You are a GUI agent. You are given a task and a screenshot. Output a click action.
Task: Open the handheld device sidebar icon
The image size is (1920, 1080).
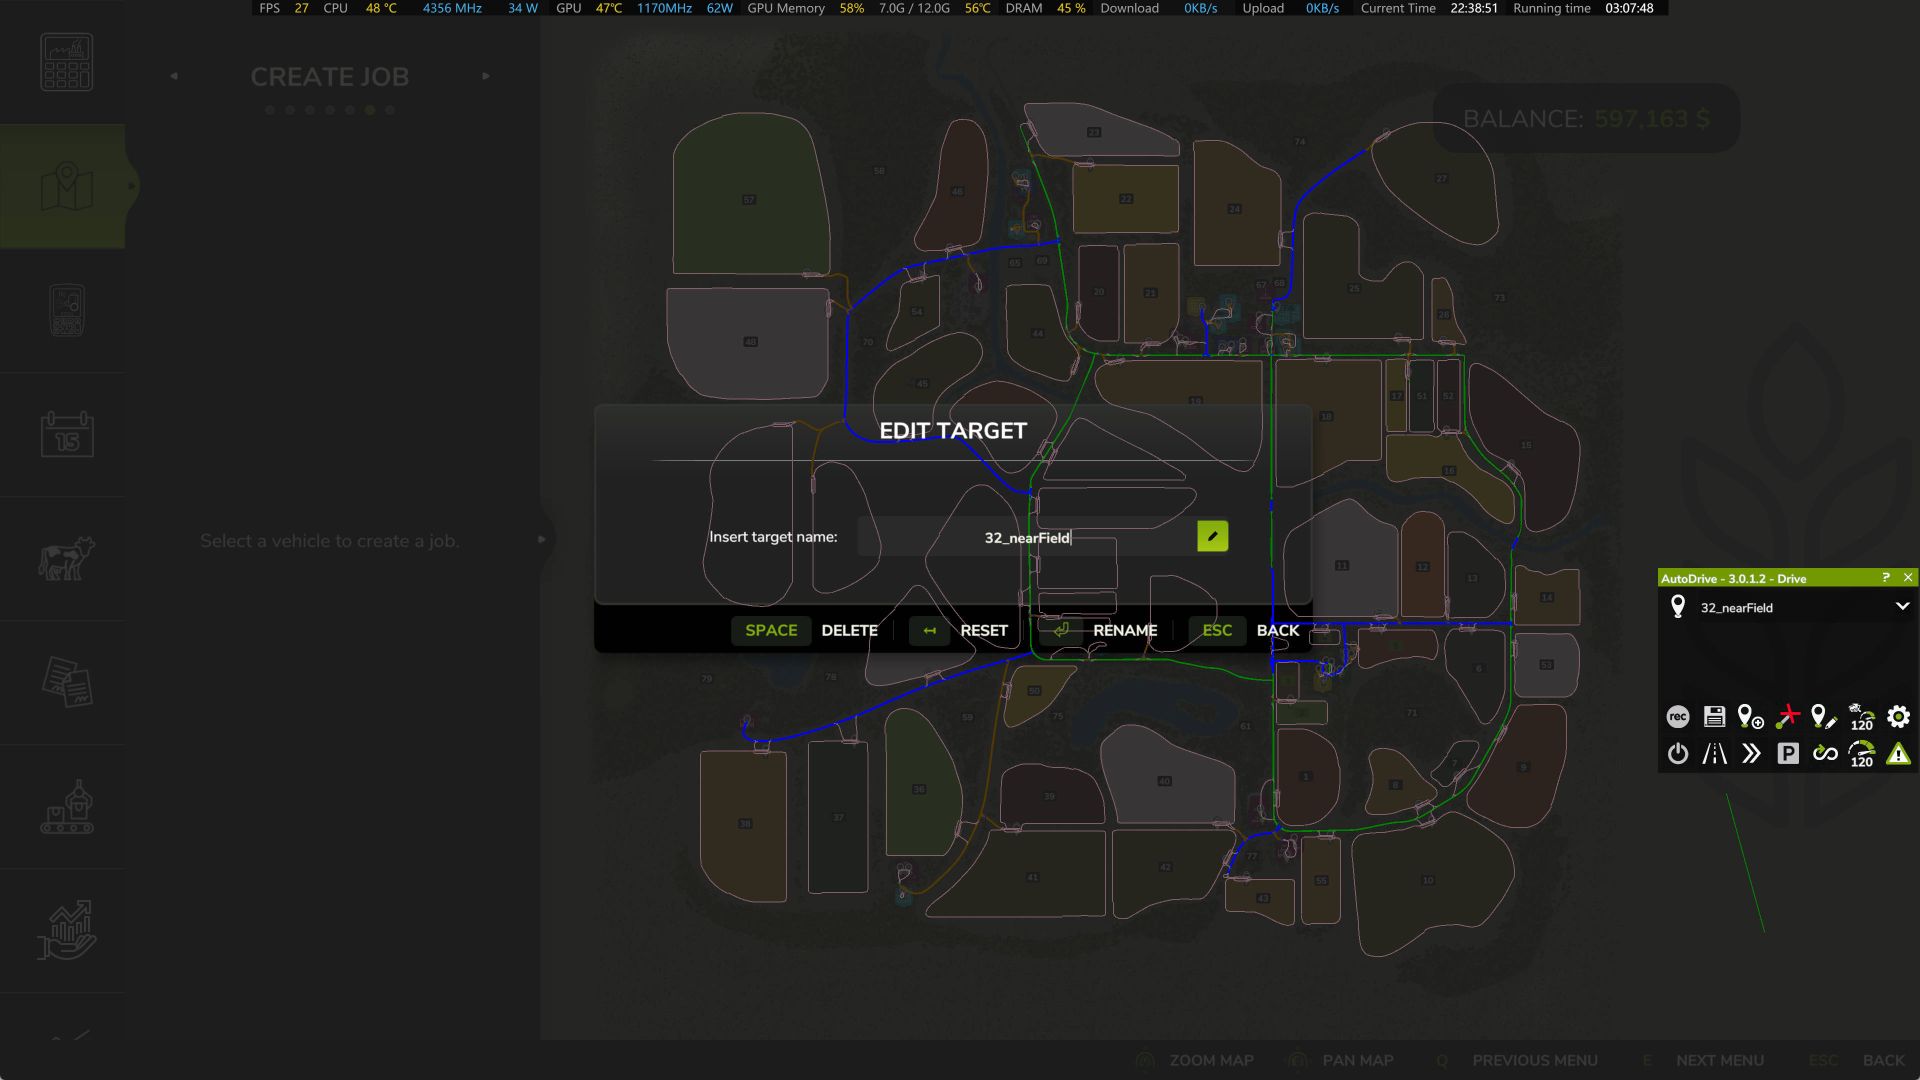[x=66, y=310]
